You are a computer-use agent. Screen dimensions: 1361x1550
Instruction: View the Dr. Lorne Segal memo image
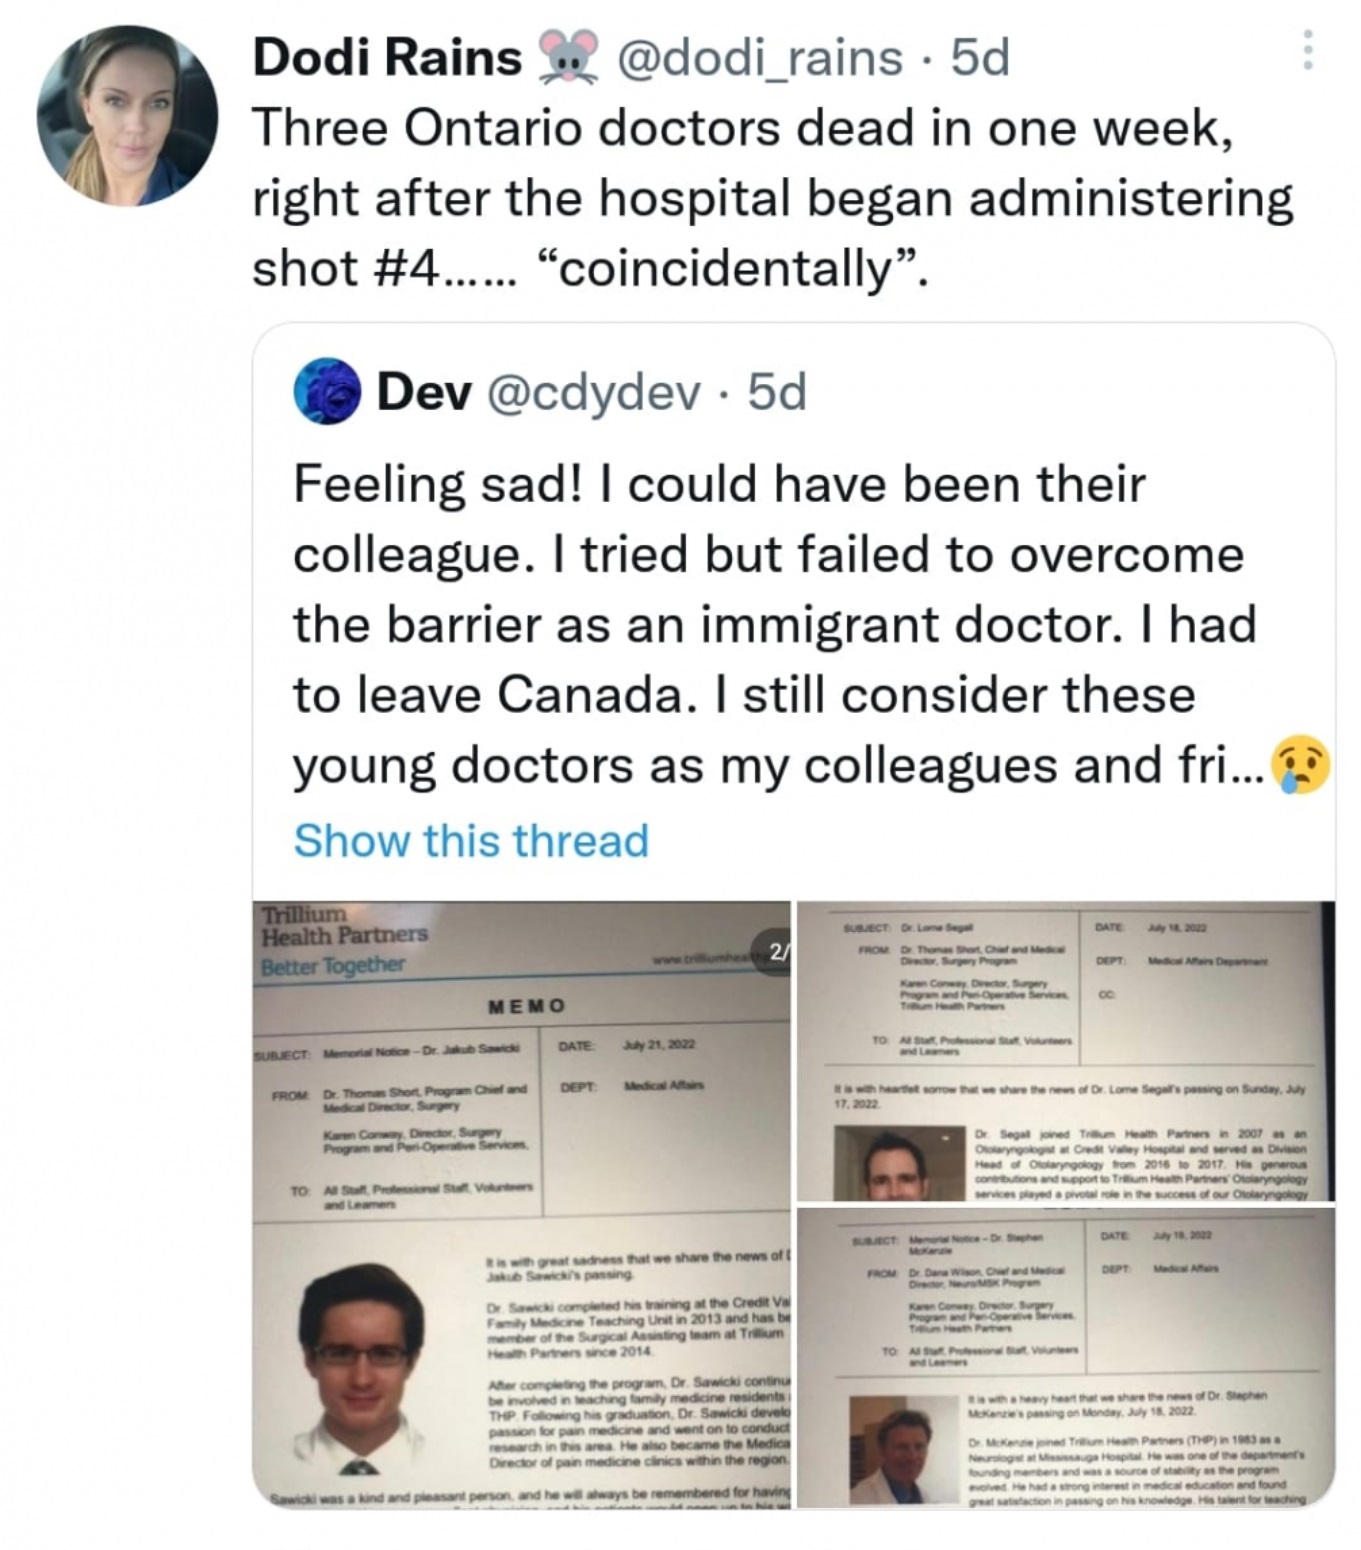(1065, 1050)
